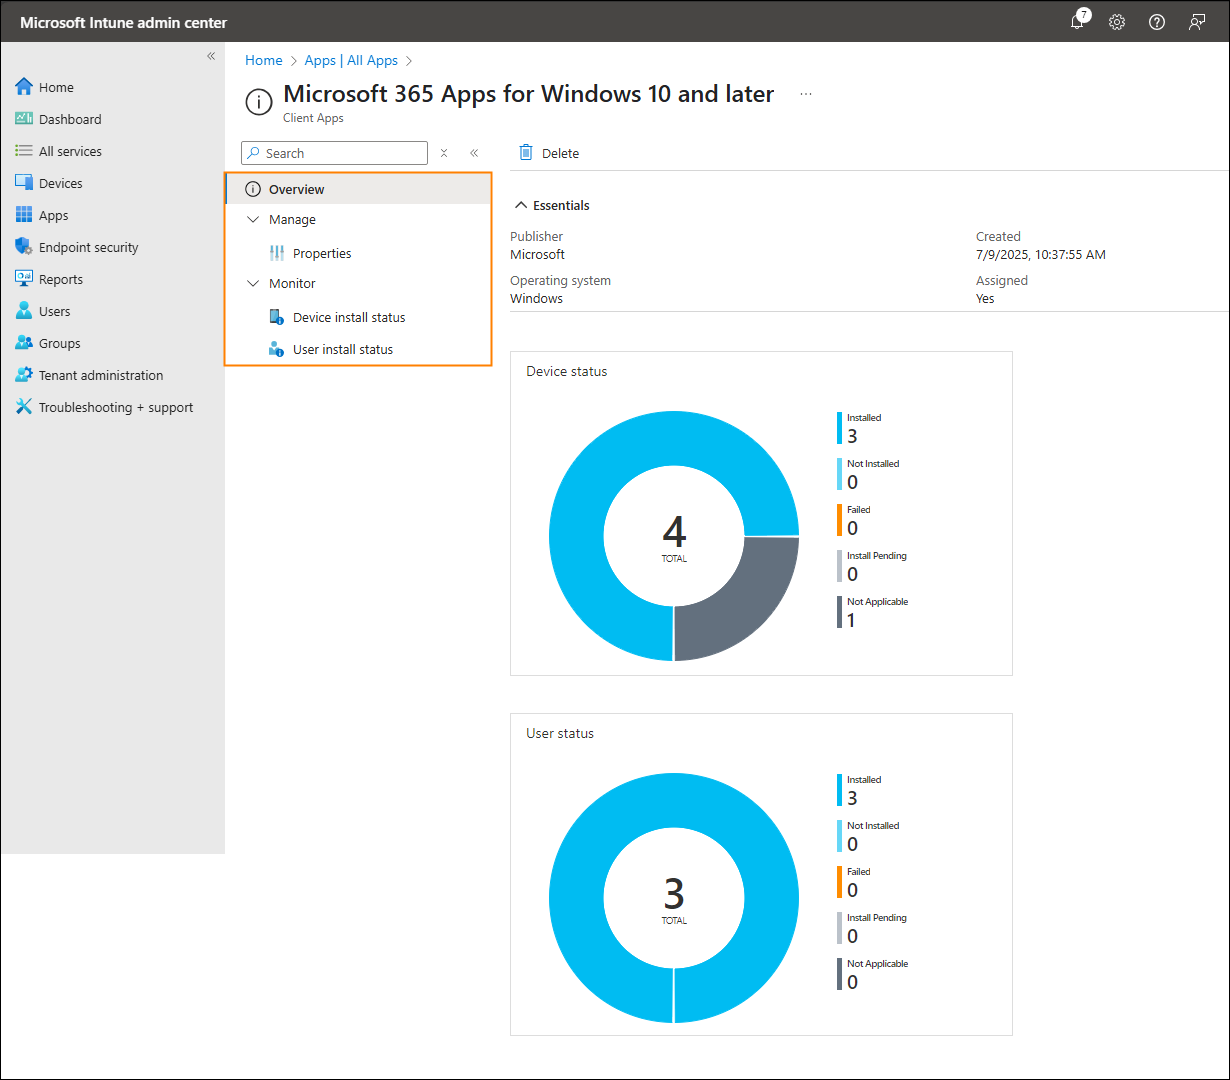This screenshot has width=1230, height=1080.
Task: Open Tenant administration from sidebar
Action: click(100, 375)
